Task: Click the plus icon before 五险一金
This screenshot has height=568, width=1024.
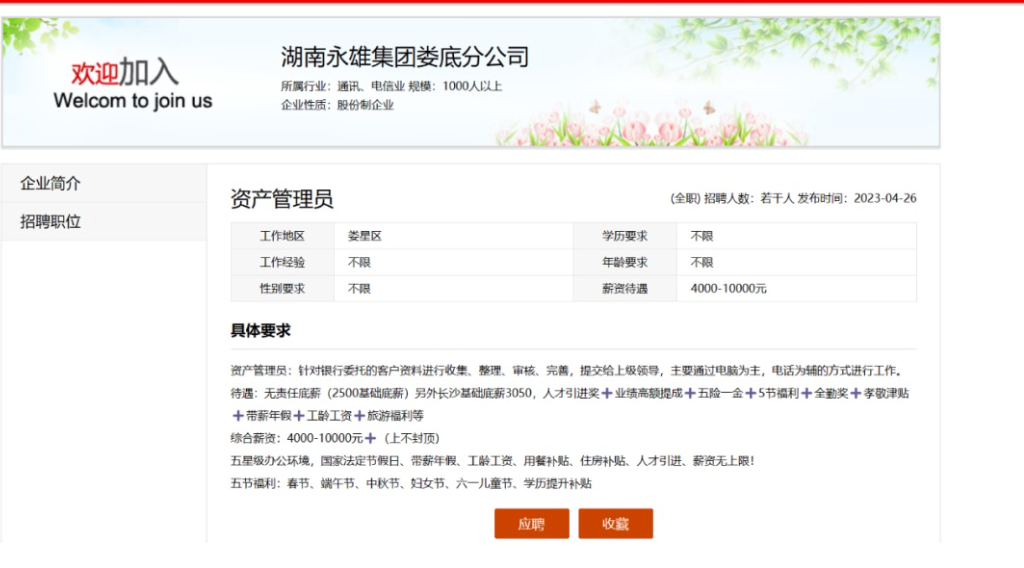Action: (x=690, y=393)
